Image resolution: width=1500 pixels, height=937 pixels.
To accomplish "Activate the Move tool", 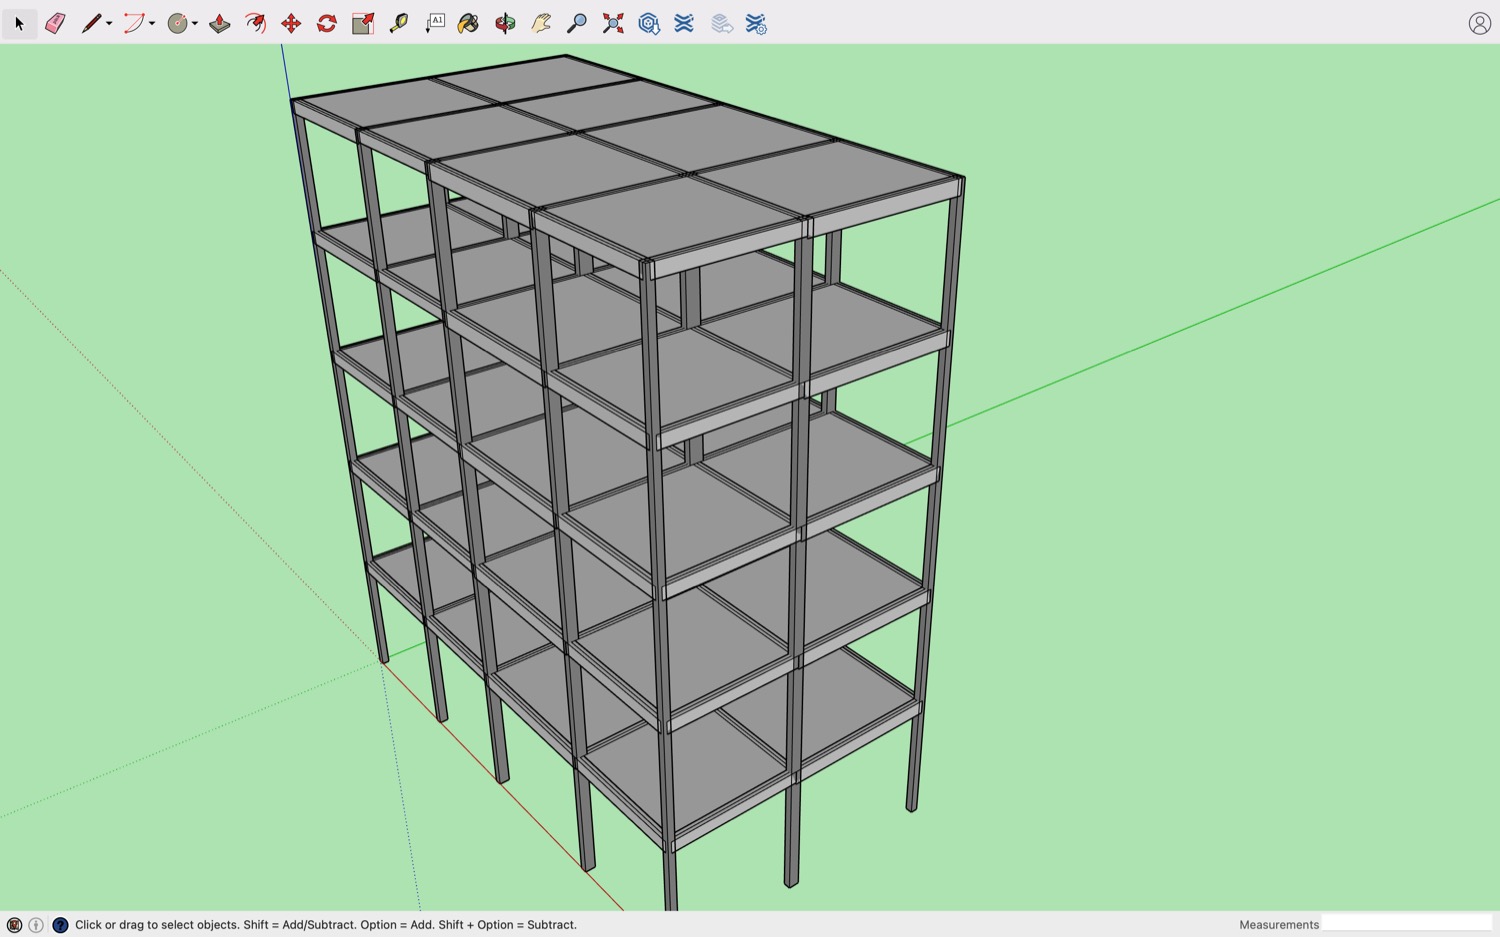I will 291,23.
